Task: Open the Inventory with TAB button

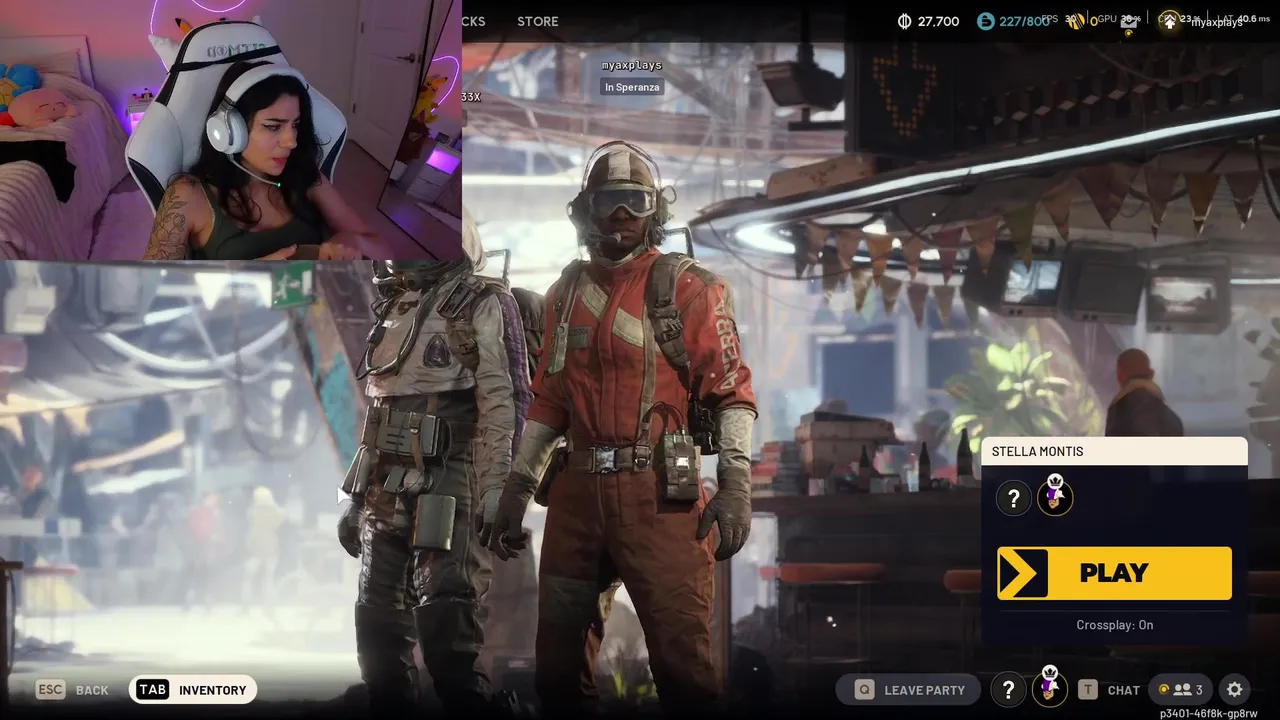Action: [x=193, y=690]
